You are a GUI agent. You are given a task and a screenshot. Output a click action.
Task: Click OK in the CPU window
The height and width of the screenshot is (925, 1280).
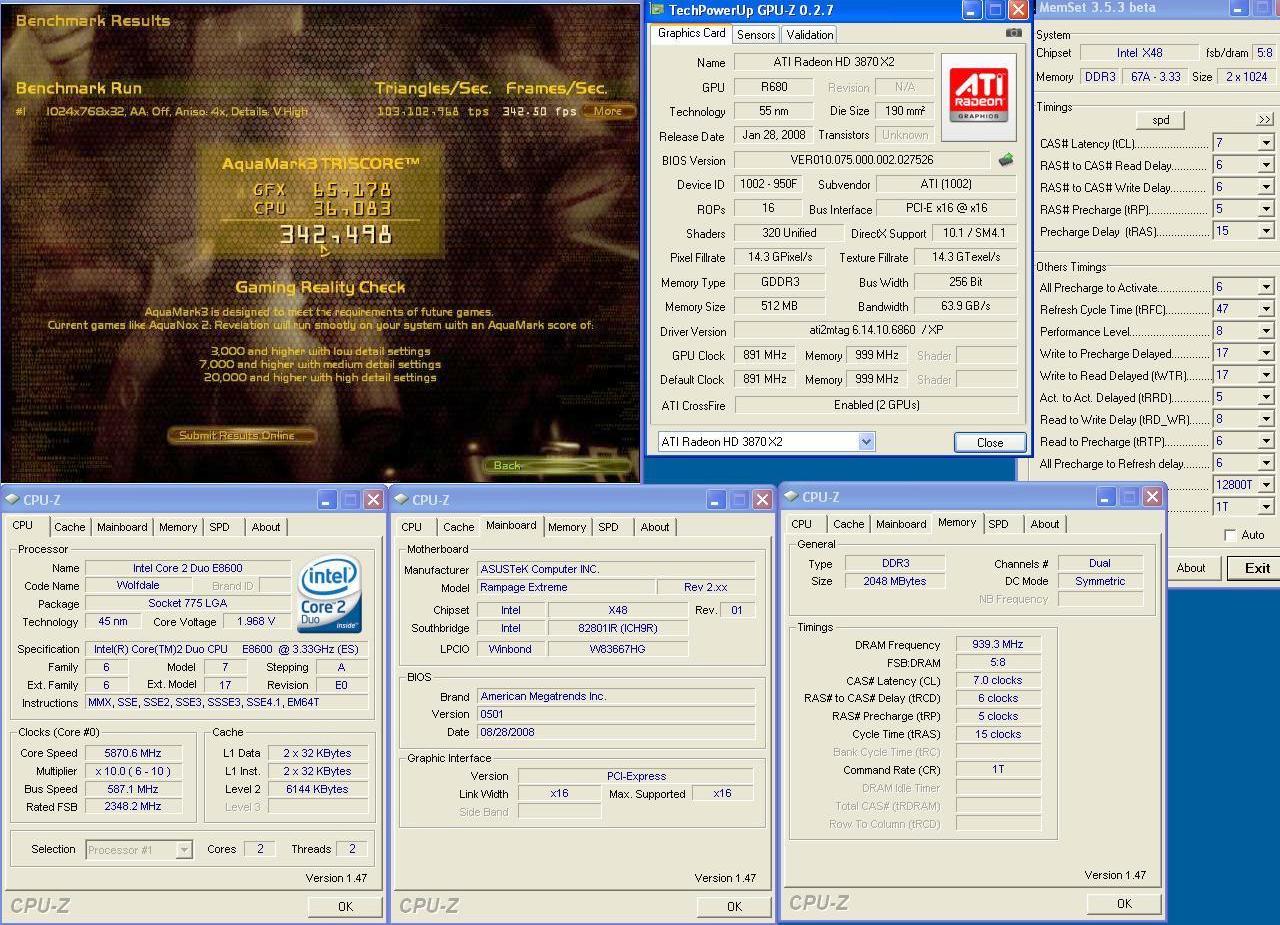pyautogui.click(x=345, y=906)
